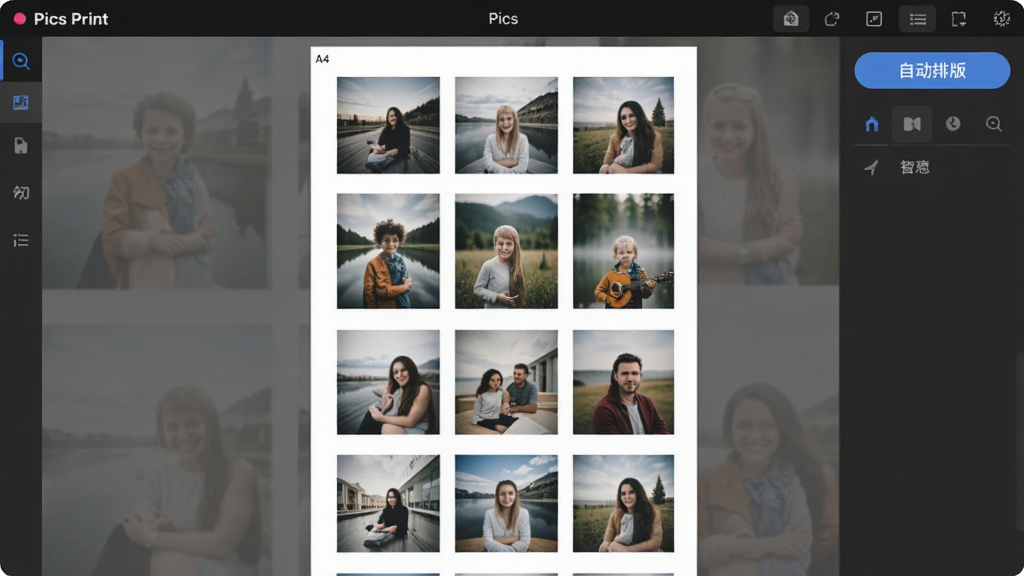Switch to the blue home tab in right panel
Screen dimensions: 1024x576
pos(872,123)
